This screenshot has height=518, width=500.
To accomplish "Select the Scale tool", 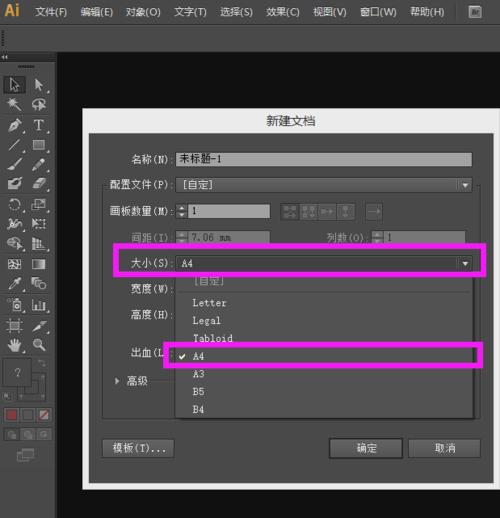I will point(39,204).
